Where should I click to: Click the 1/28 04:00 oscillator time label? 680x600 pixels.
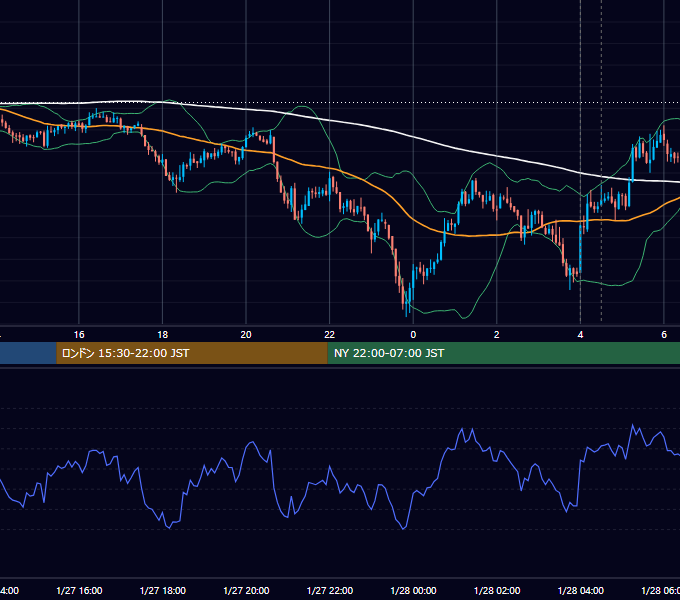[581, 590]
